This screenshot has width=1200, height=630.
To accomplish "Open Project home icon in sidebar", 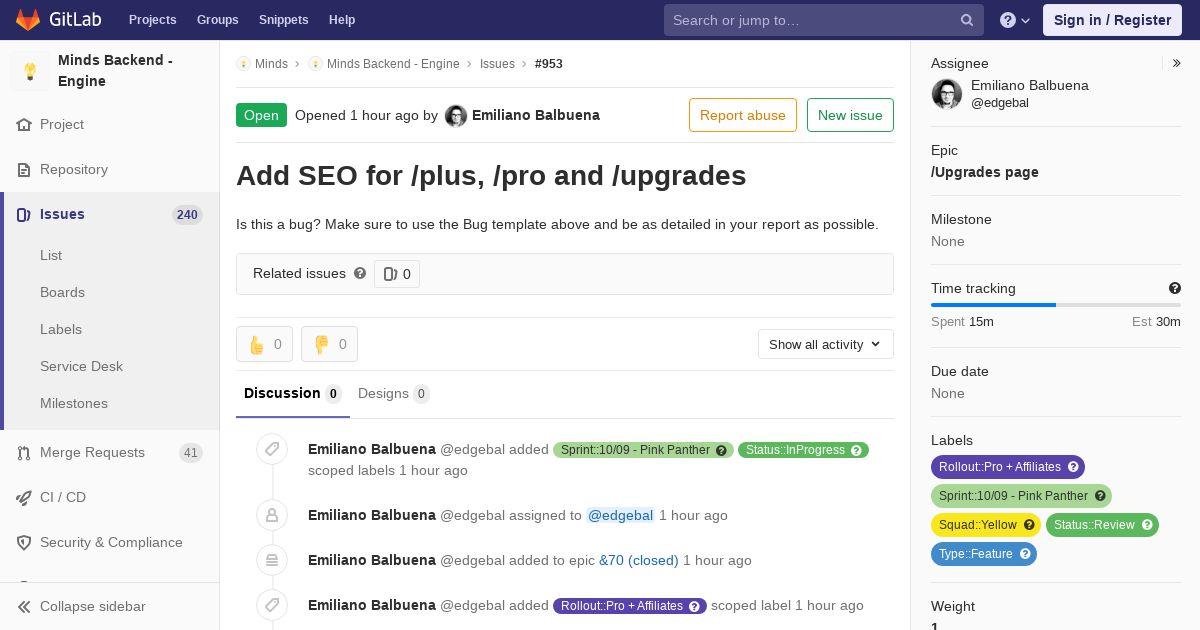I will 24,125.
